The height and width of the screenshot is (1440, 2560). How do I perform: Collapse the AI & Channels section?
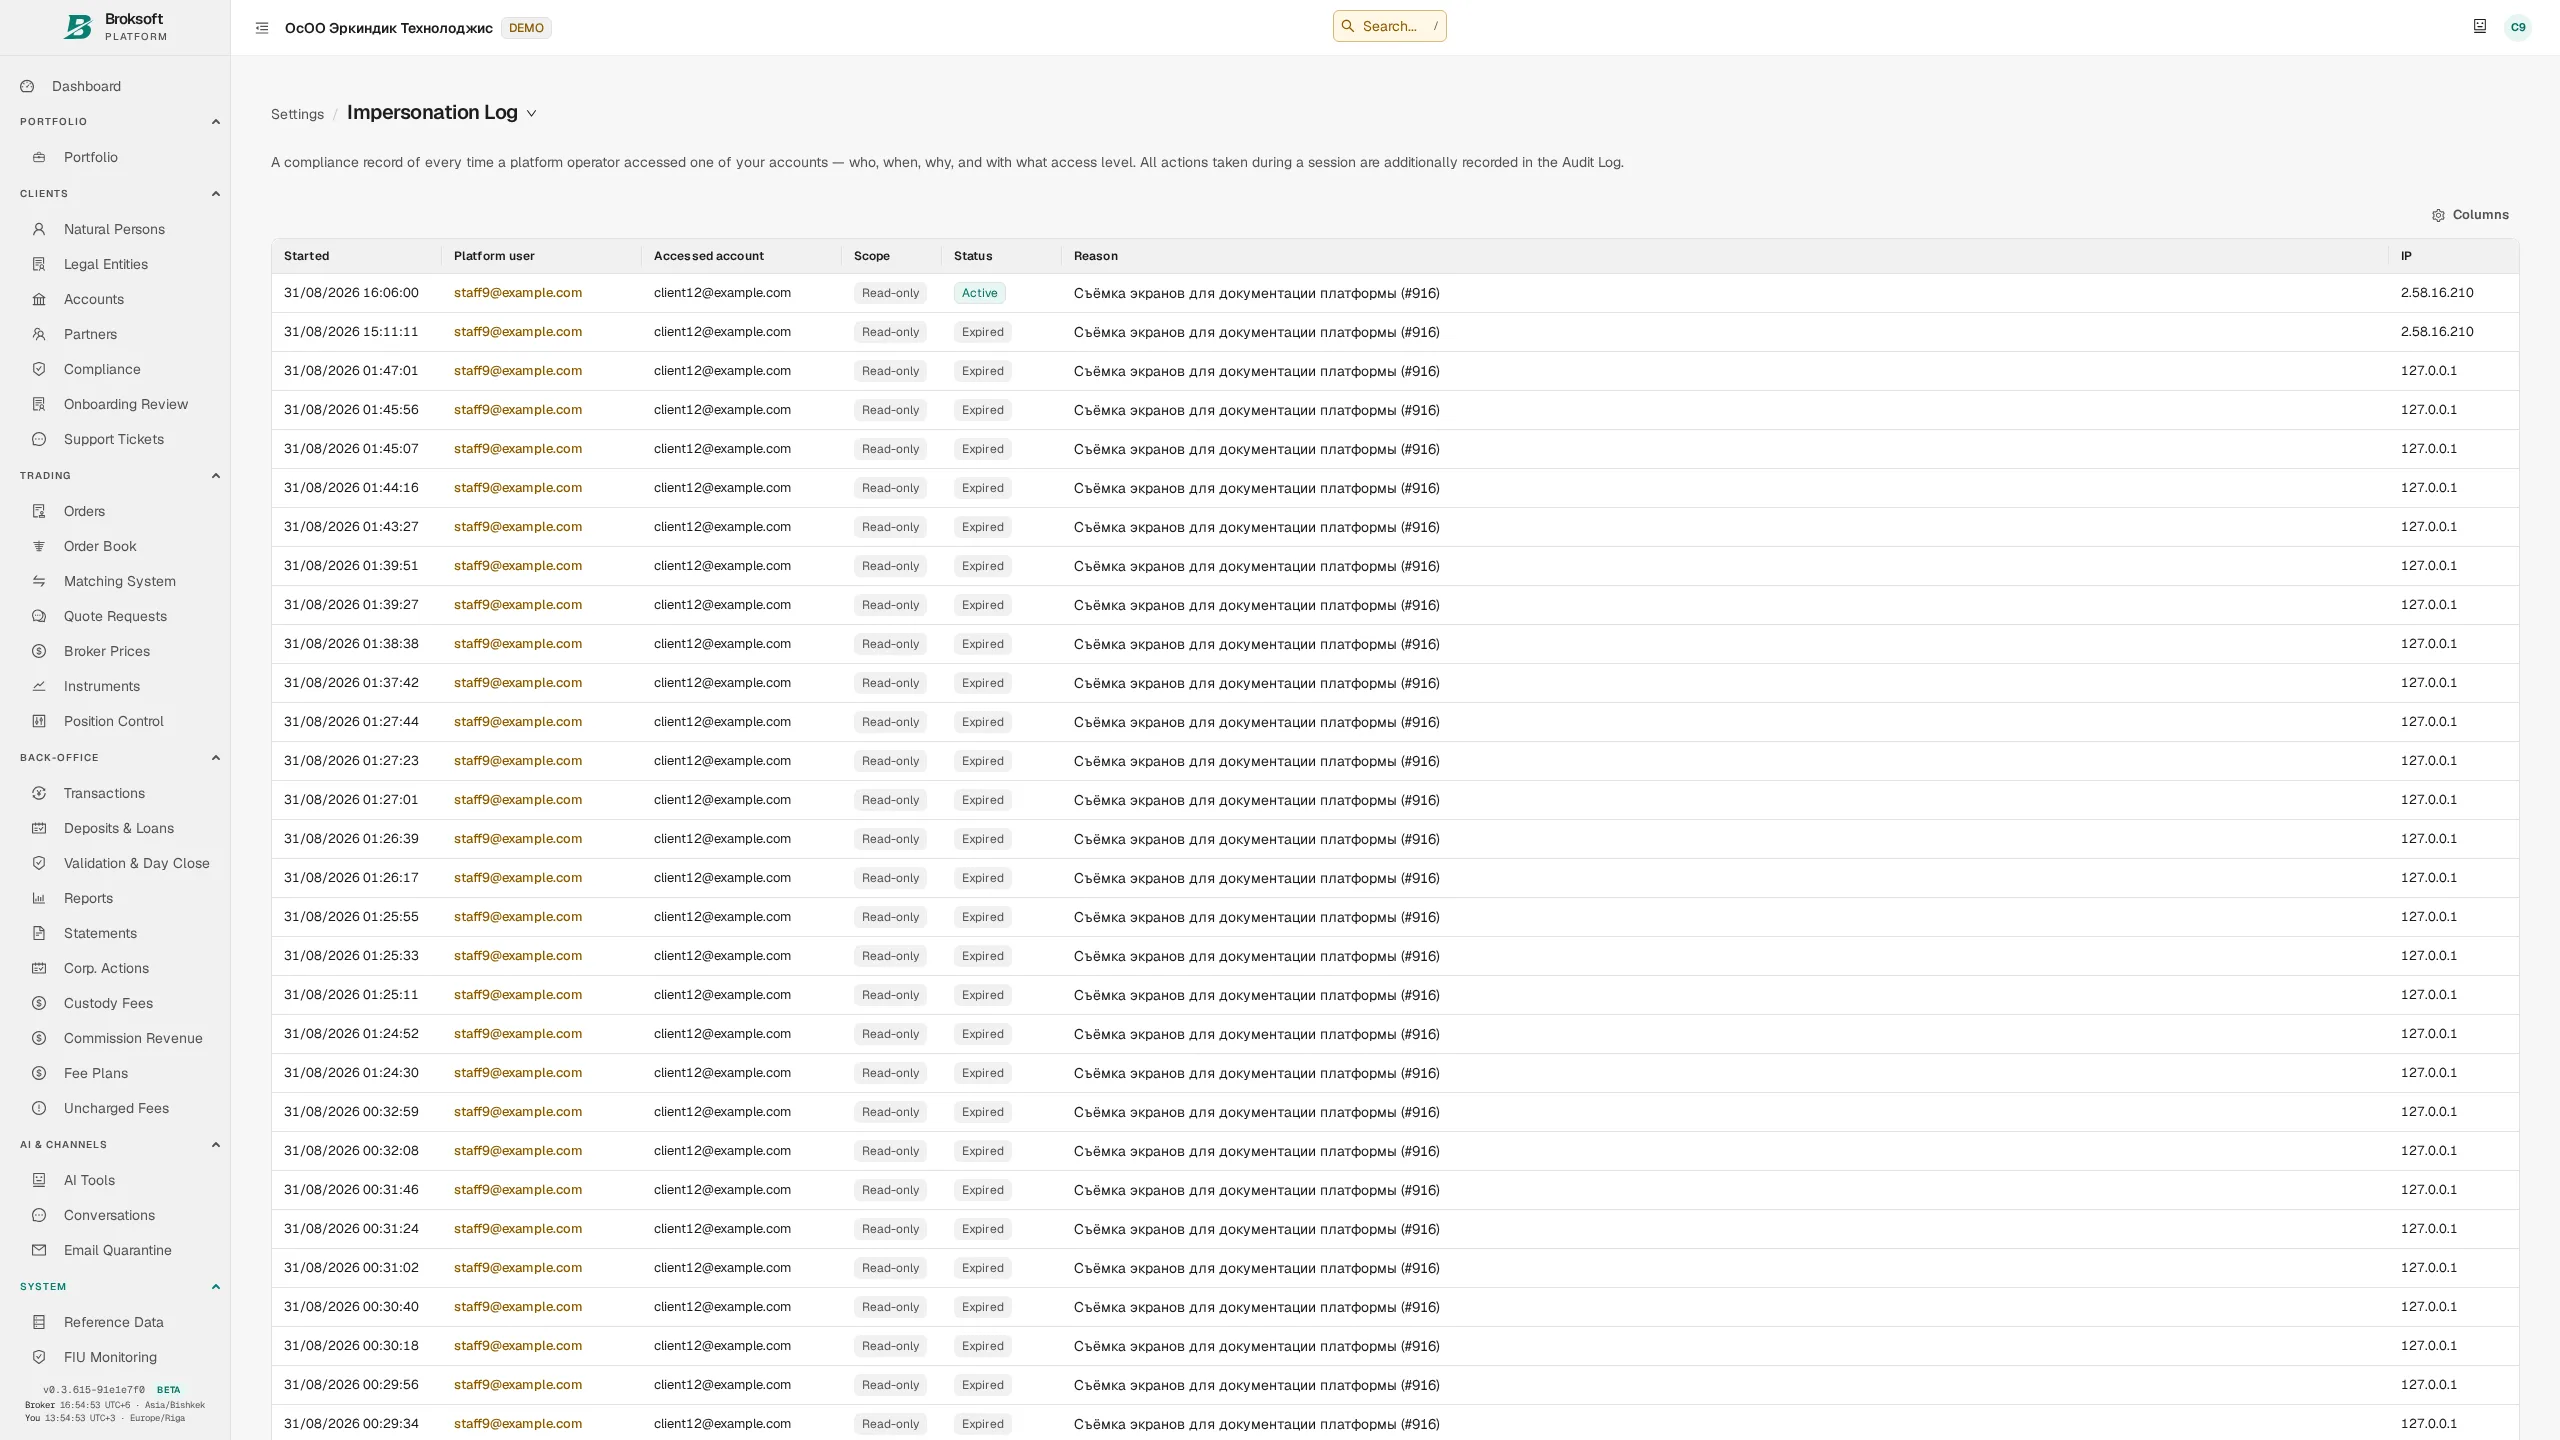tap(215, 1145)
